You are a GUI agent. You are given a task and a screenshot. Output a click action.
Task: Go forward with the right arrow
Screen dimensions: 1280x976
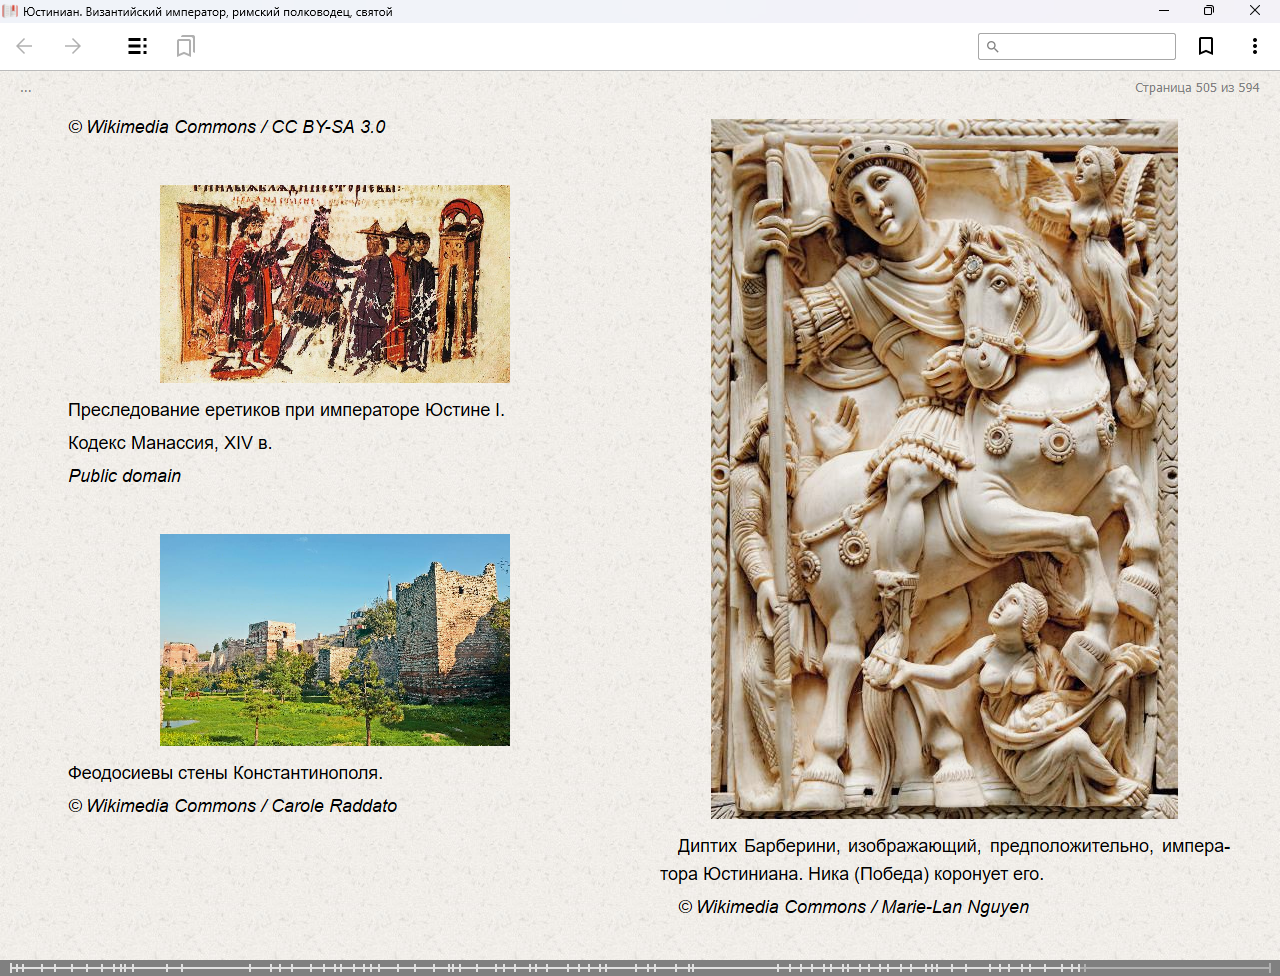(x=73, y=46)
